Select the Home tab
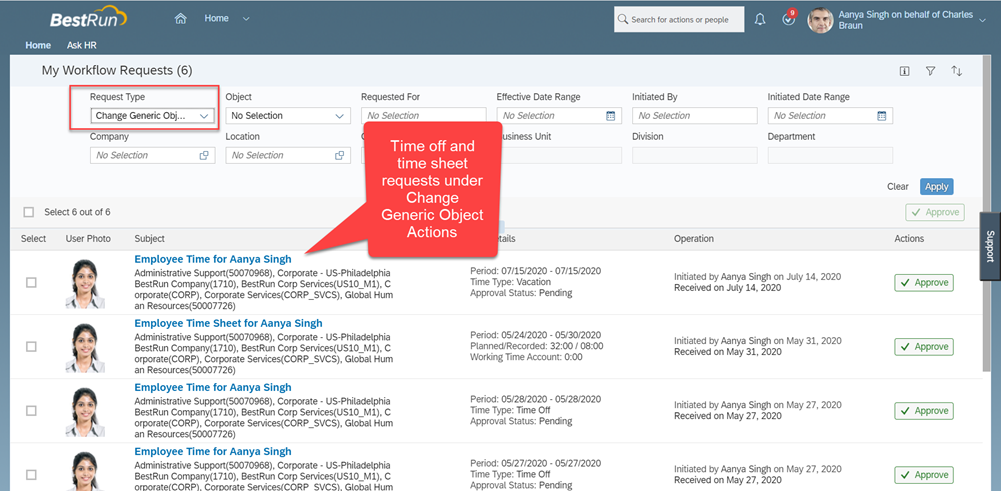The height and width of the screenshot is (491, 1001). point(38,45)
